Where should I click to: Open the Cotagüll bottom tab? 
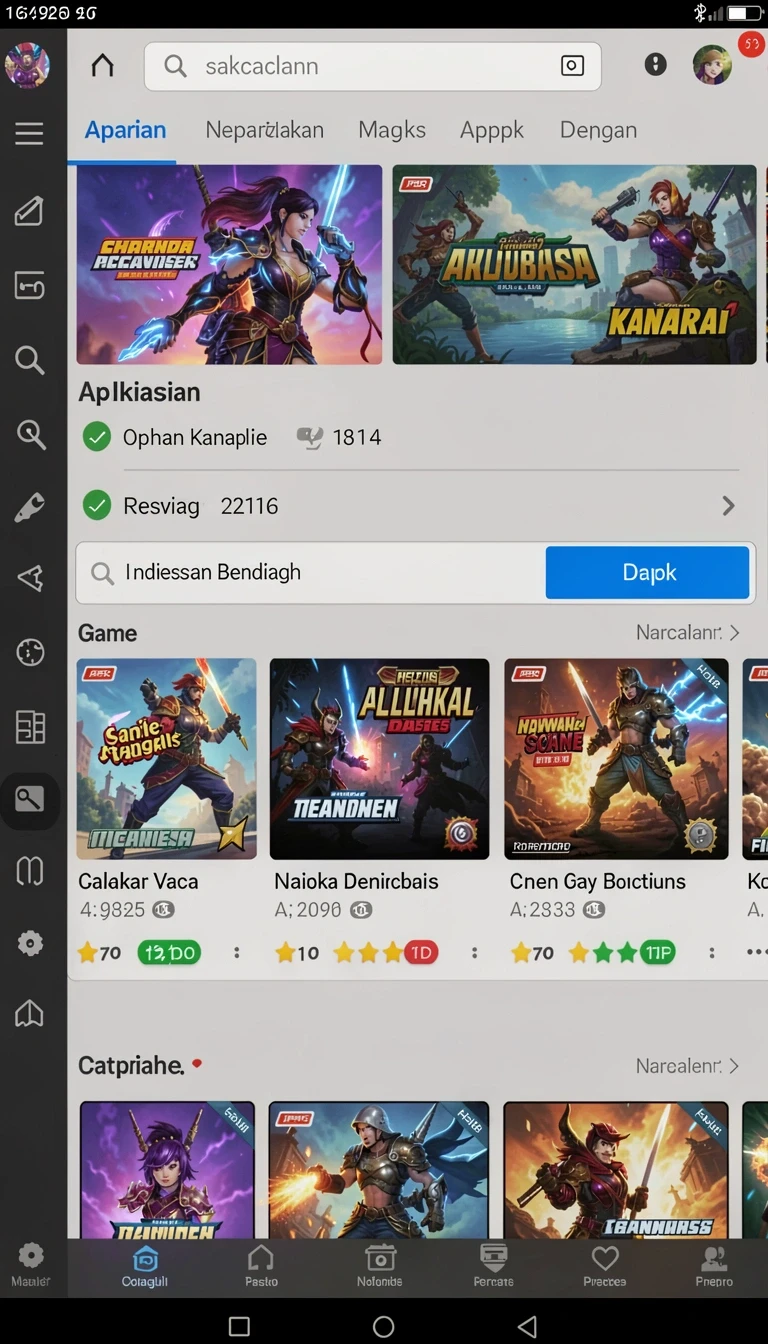(x=145, y=1266)
